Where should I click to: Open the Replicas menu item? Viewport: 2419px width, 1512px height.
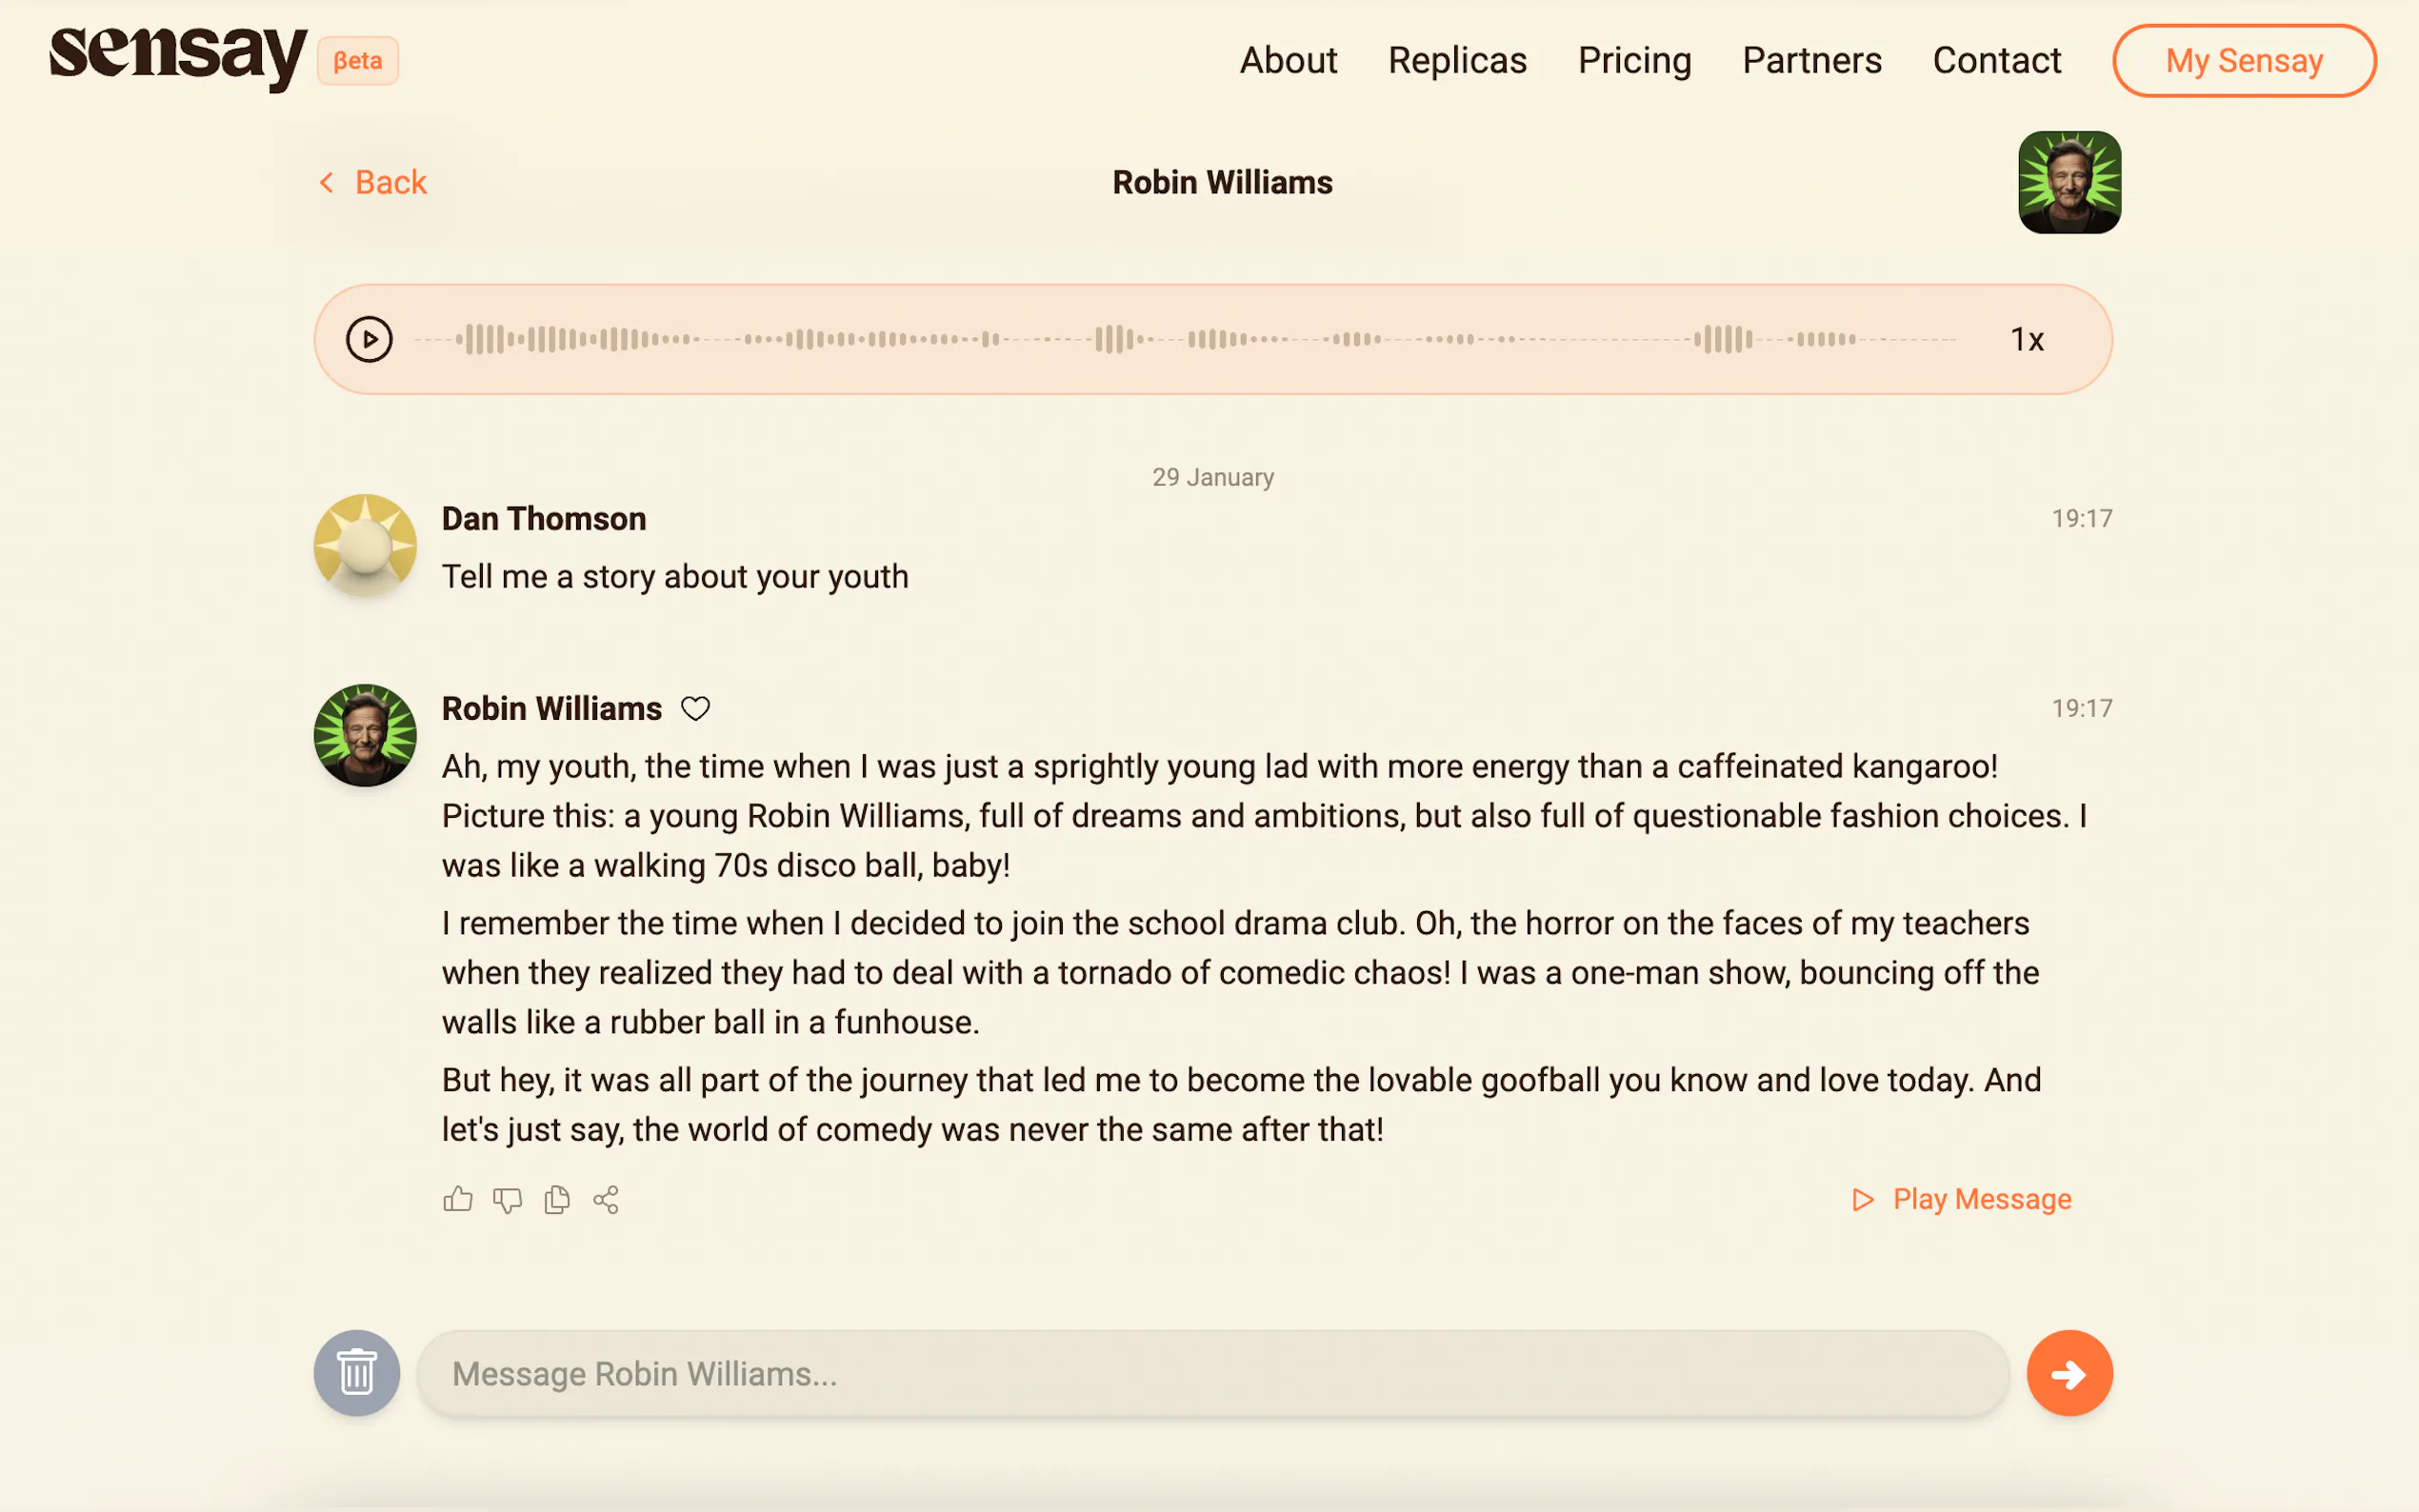point(1457,61)
